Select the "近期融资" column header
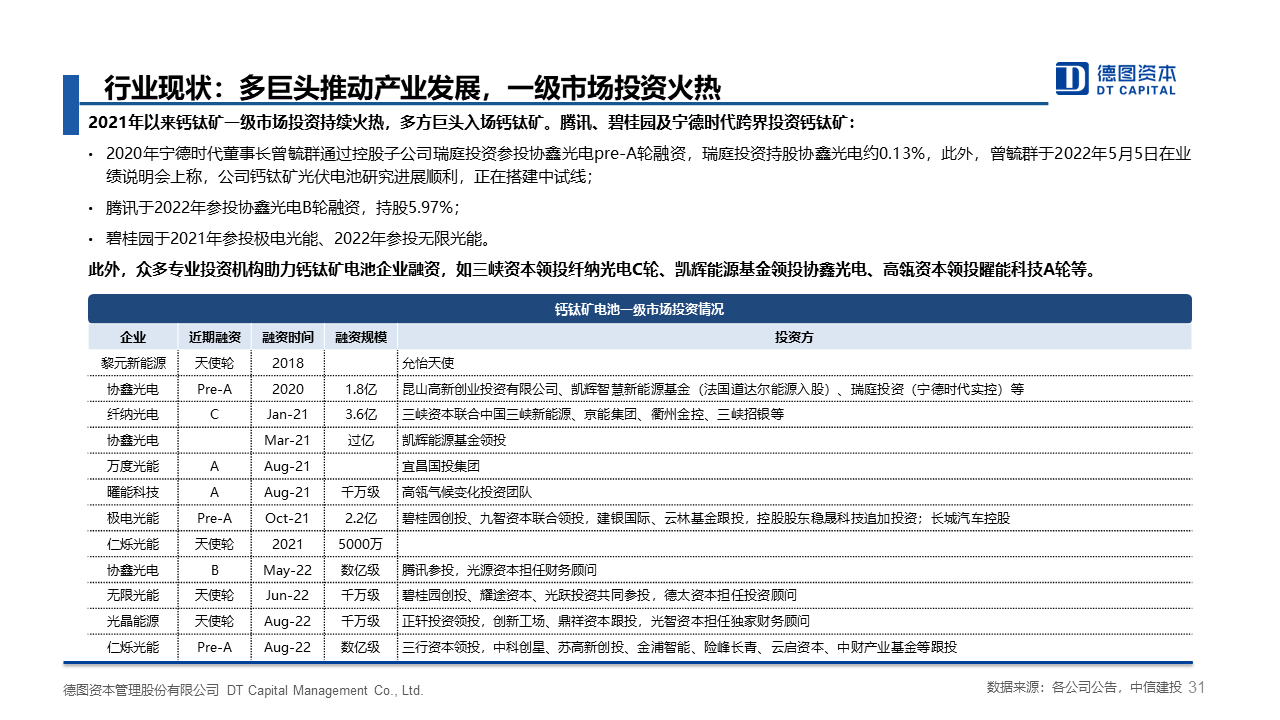This screenshot has width=1280, height=720. pyautogui.click(x=214, y=337)
